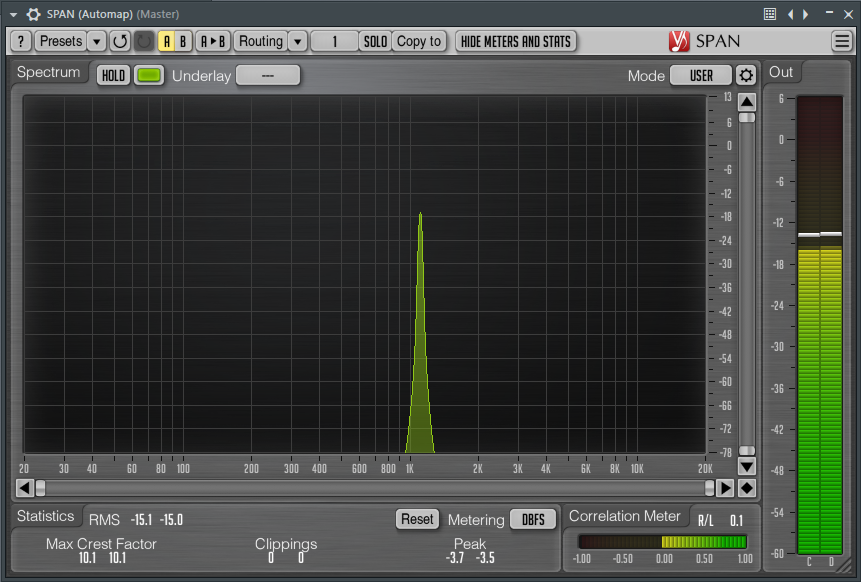Select the A state slot
This screenshot has height=582, width=861.
166,41
